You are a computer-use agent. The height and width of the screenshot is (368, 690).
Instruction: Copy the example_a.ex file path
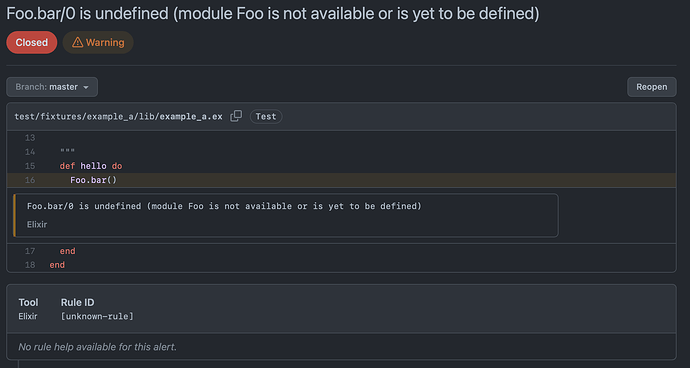236,116
